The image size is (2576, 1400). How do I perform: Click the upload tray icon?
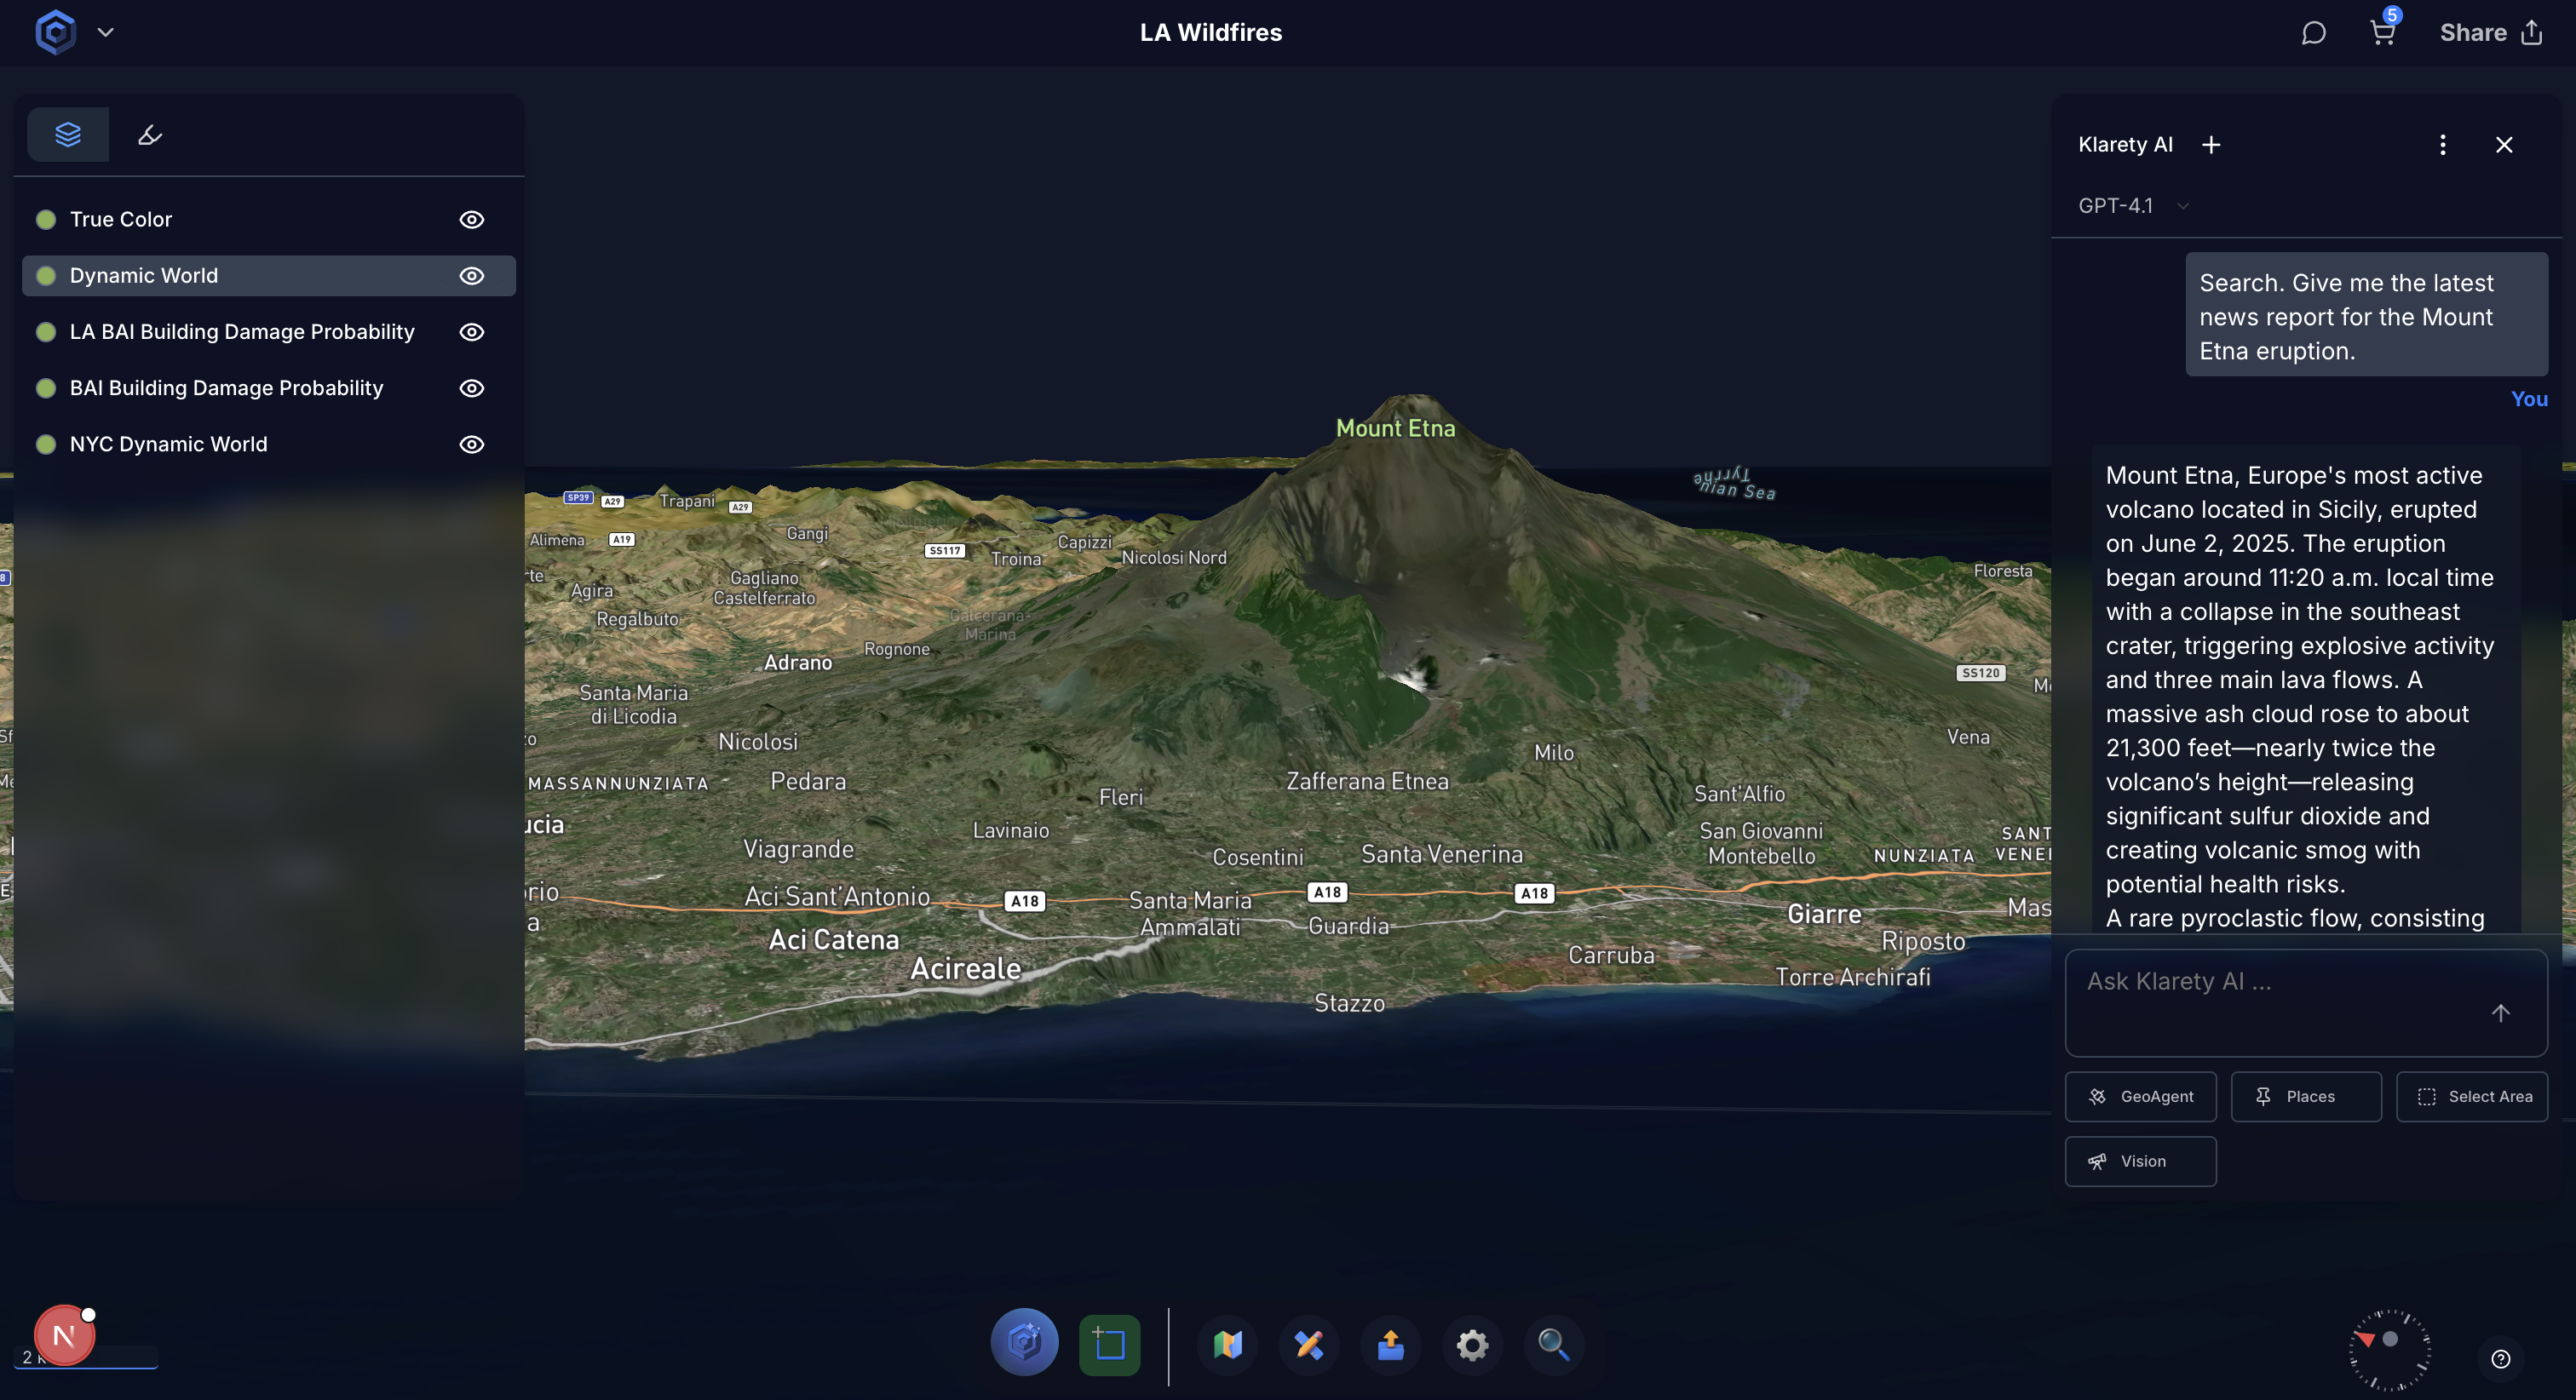coord(1390,1345)
